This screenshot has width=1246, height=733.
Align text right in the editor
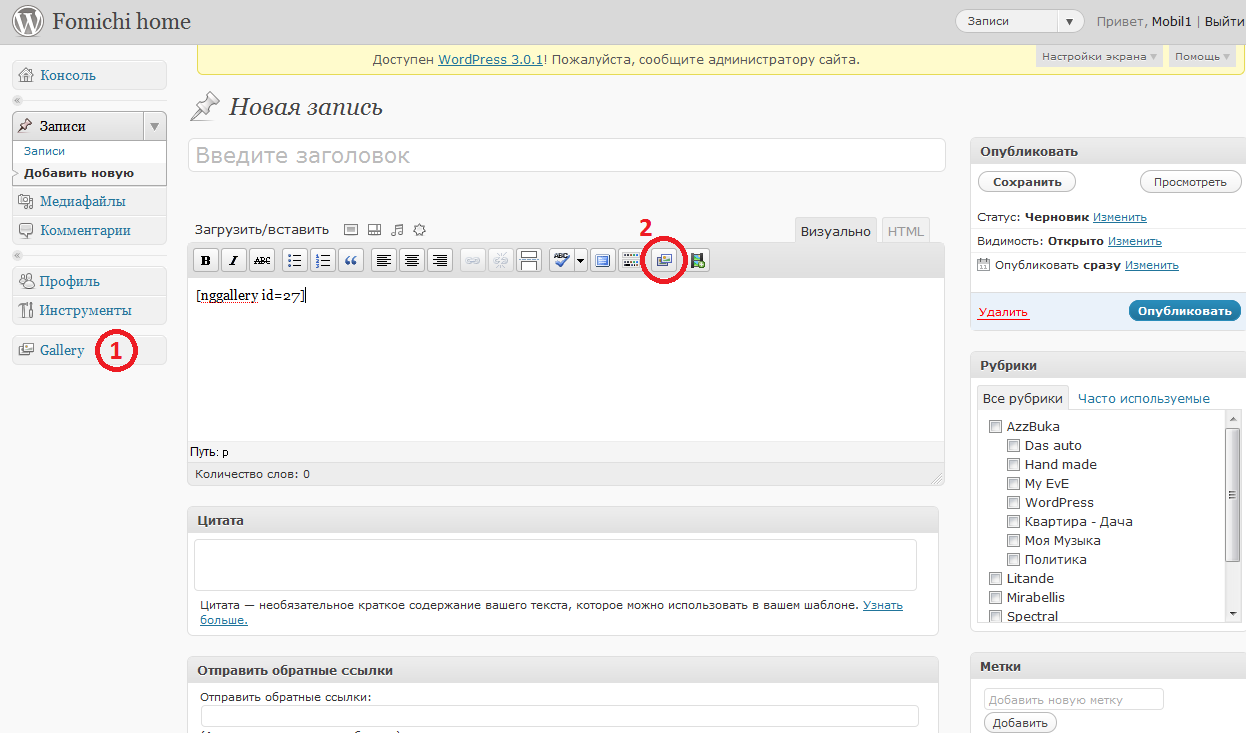(x=440, y=260)
